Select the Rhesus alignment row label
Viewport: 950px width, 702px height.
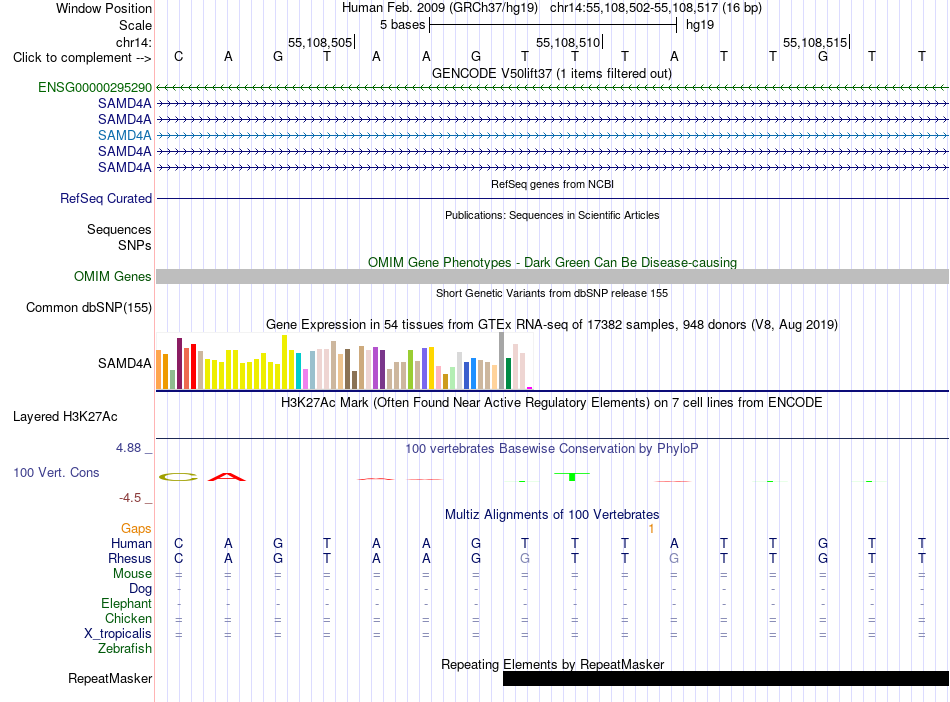click(130, 558)
